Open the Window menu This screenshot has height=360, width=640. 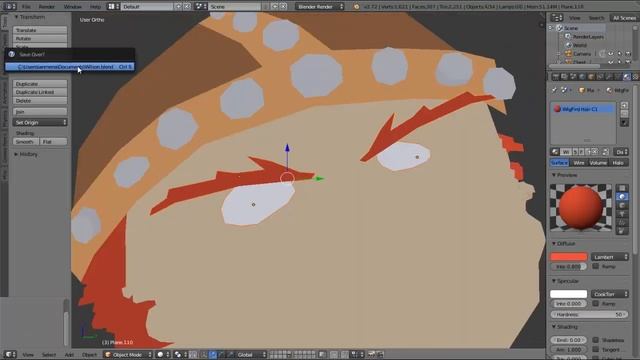pyautogui.click(x=73, y=7)
